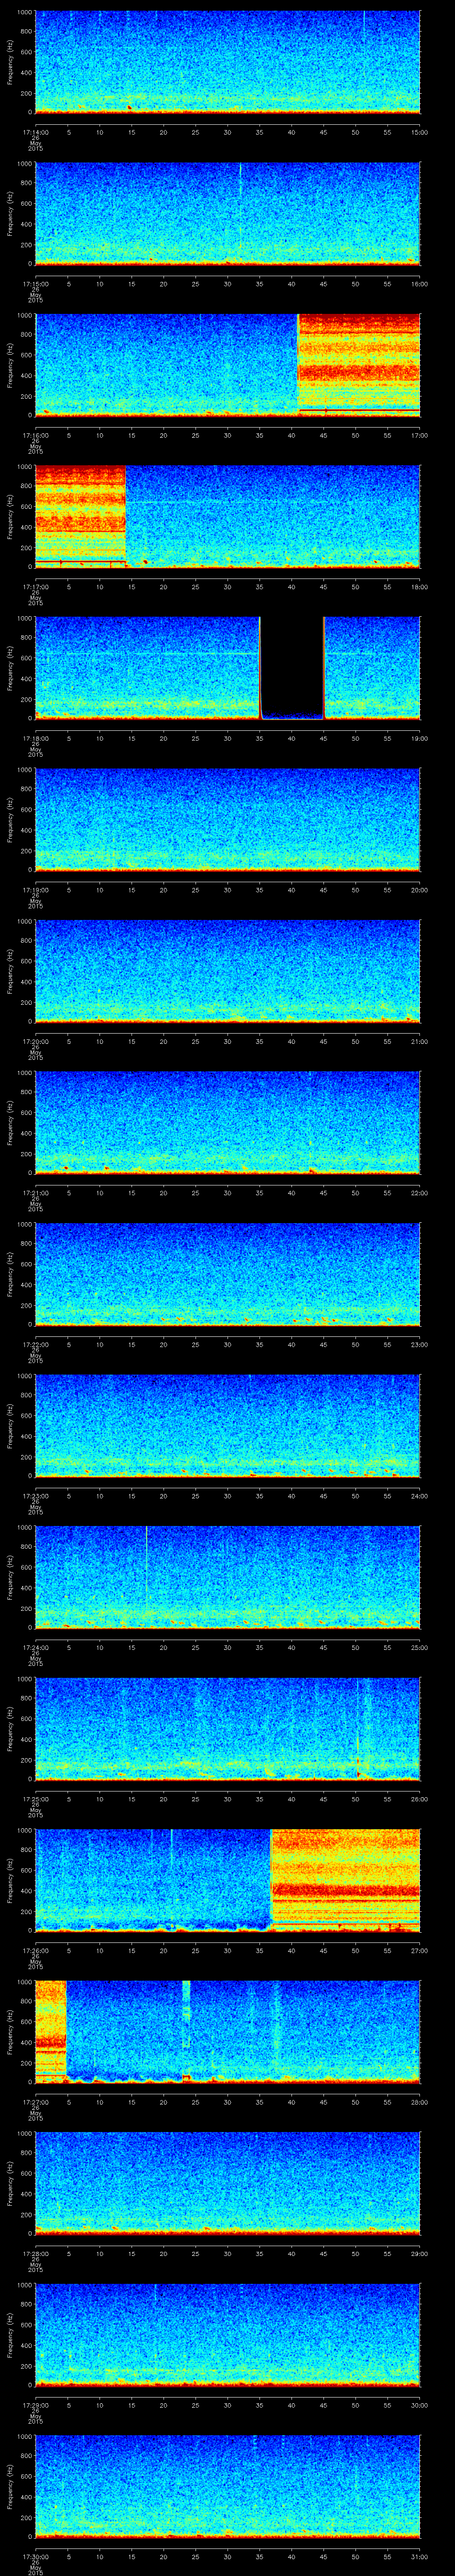Click the red broadband noise burst in the 17:16:00 spectrogram

pos(359,365)
